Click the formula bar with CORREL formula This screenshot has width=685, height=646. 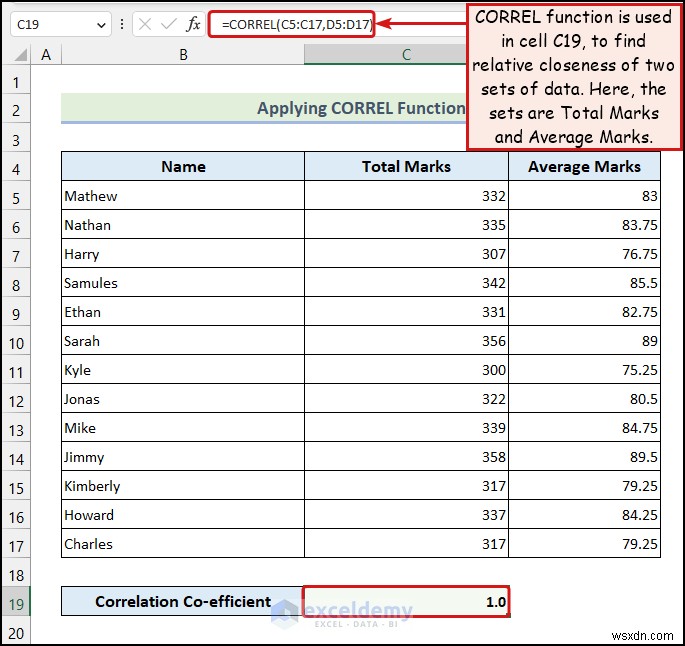point(291,24)
